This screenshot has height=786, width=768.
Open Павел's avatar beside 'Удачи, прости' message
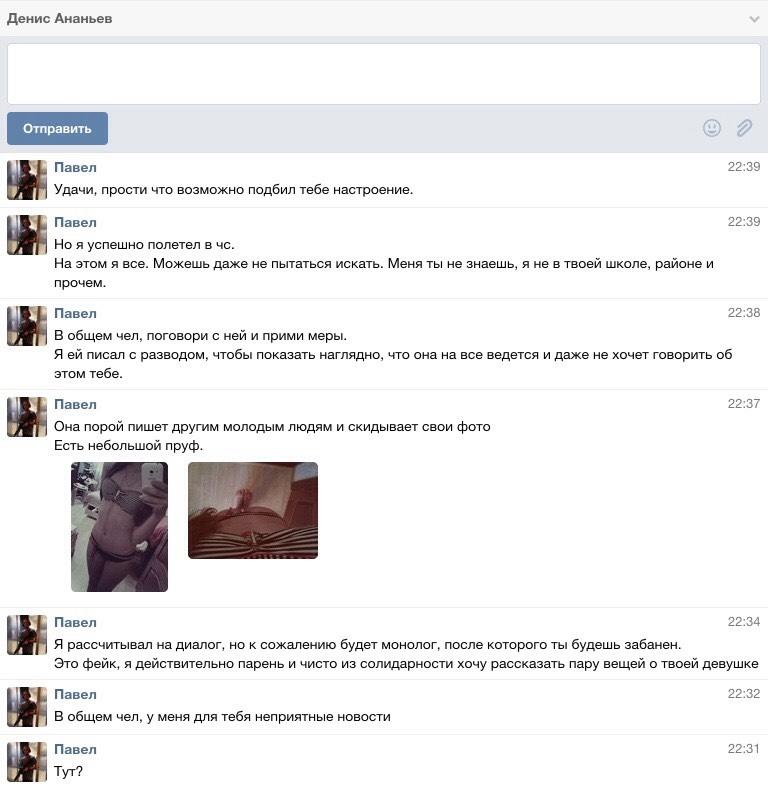(x=27, y=179)
